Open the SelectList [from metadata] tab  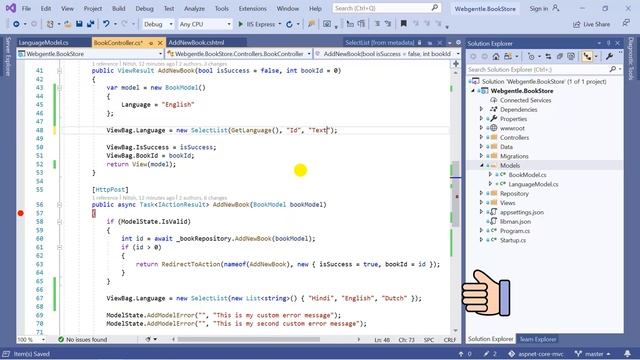(x=380, y=42)
